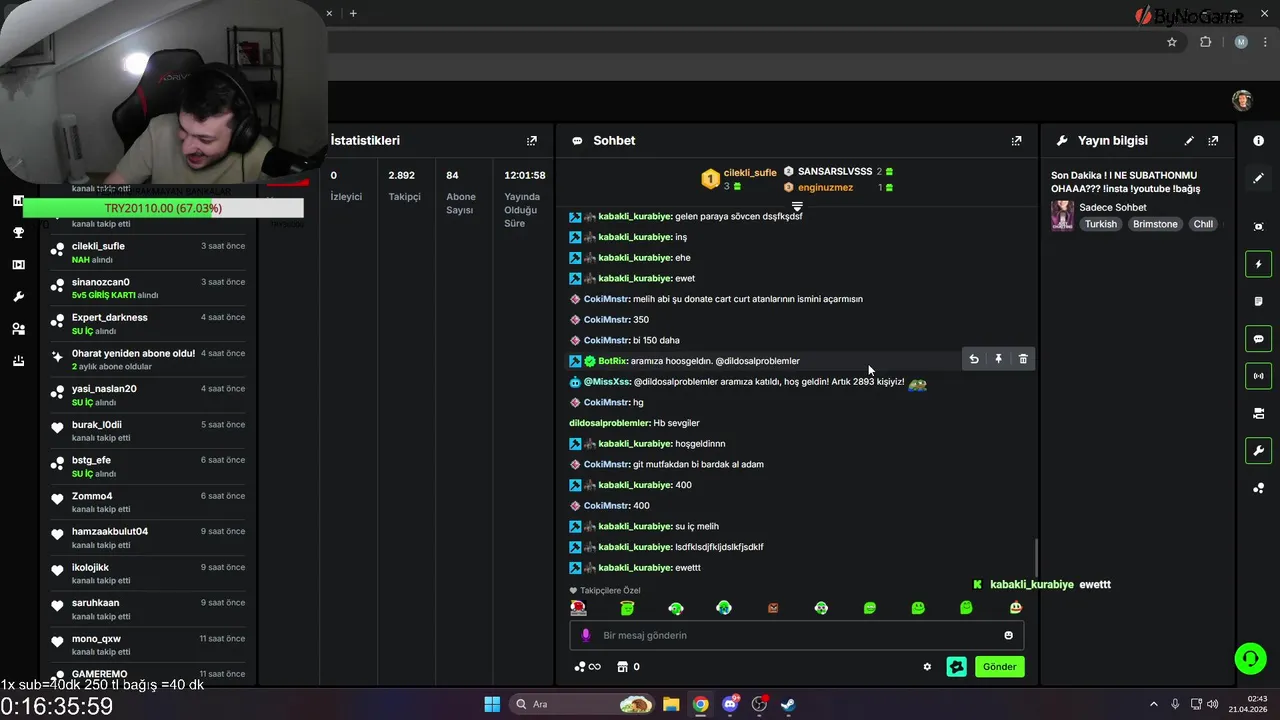Click the purple microphone icon in message box
This screenshot has height=720, width=1280.
(x=586, y=635)
